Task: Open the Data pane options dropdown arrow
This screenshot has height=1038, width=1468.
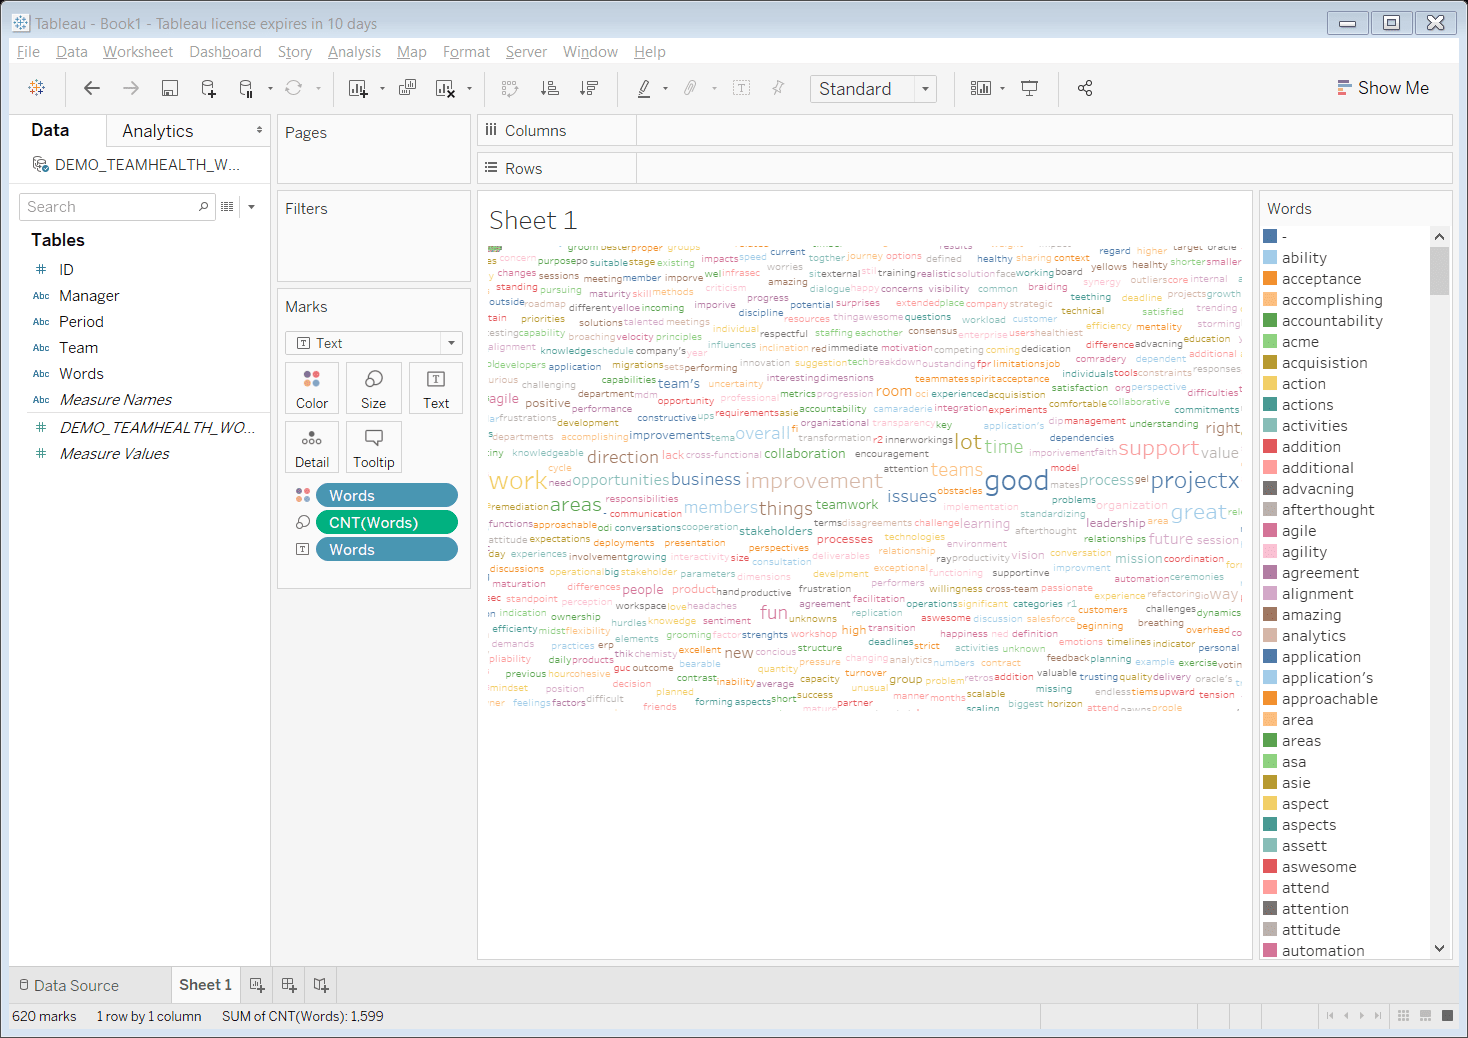Action: [x=252, y=206]
